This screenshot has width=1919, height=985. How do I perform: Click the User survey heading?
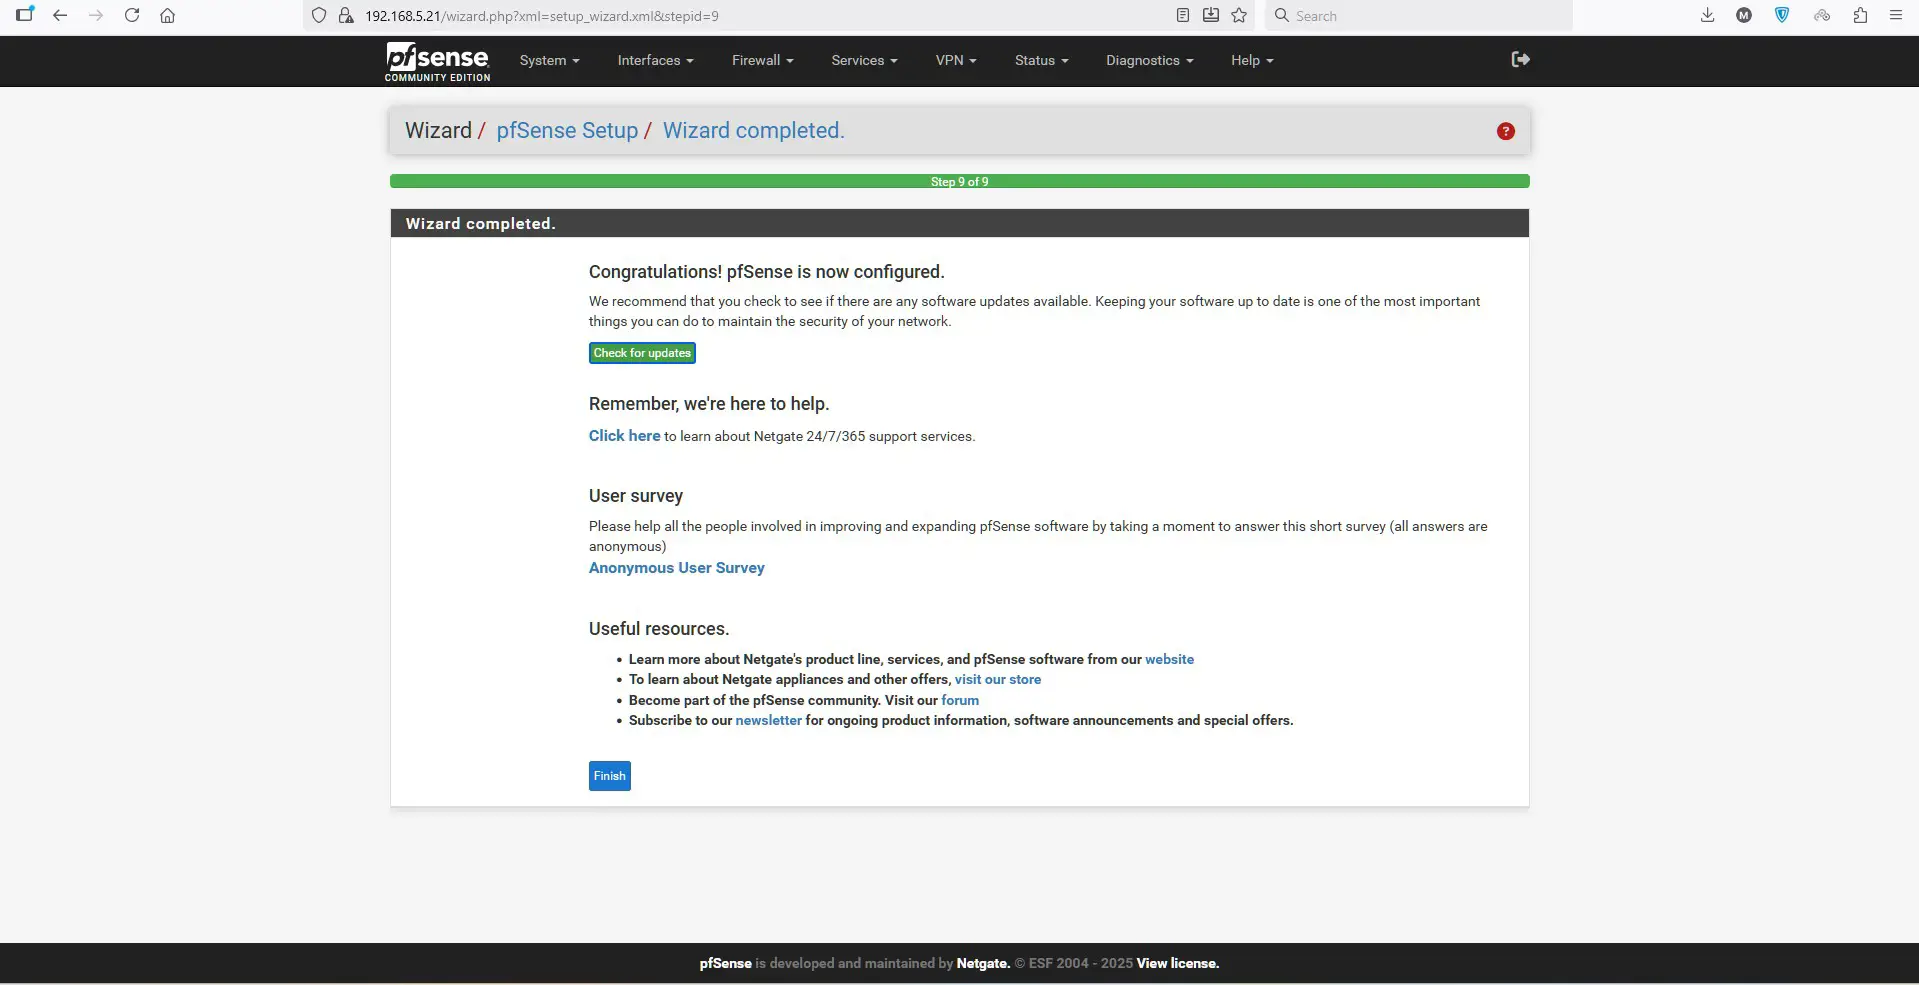pos(635,496)
